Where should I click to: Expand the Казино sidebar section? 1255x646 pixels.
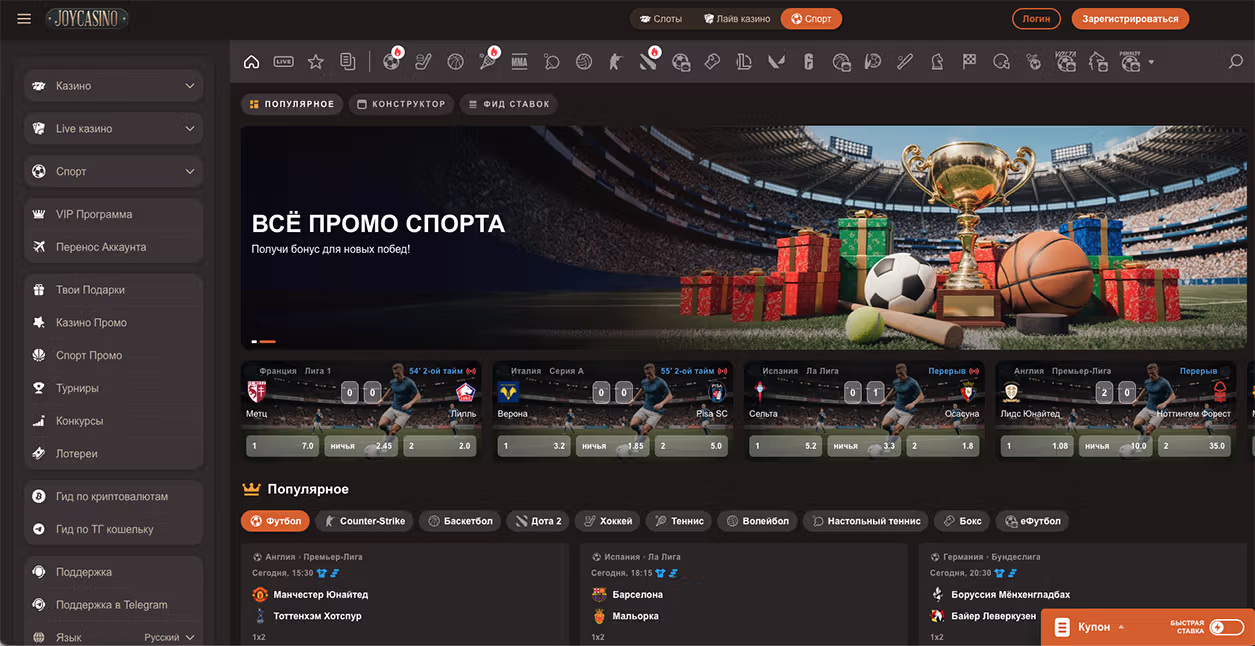[113, 86]
